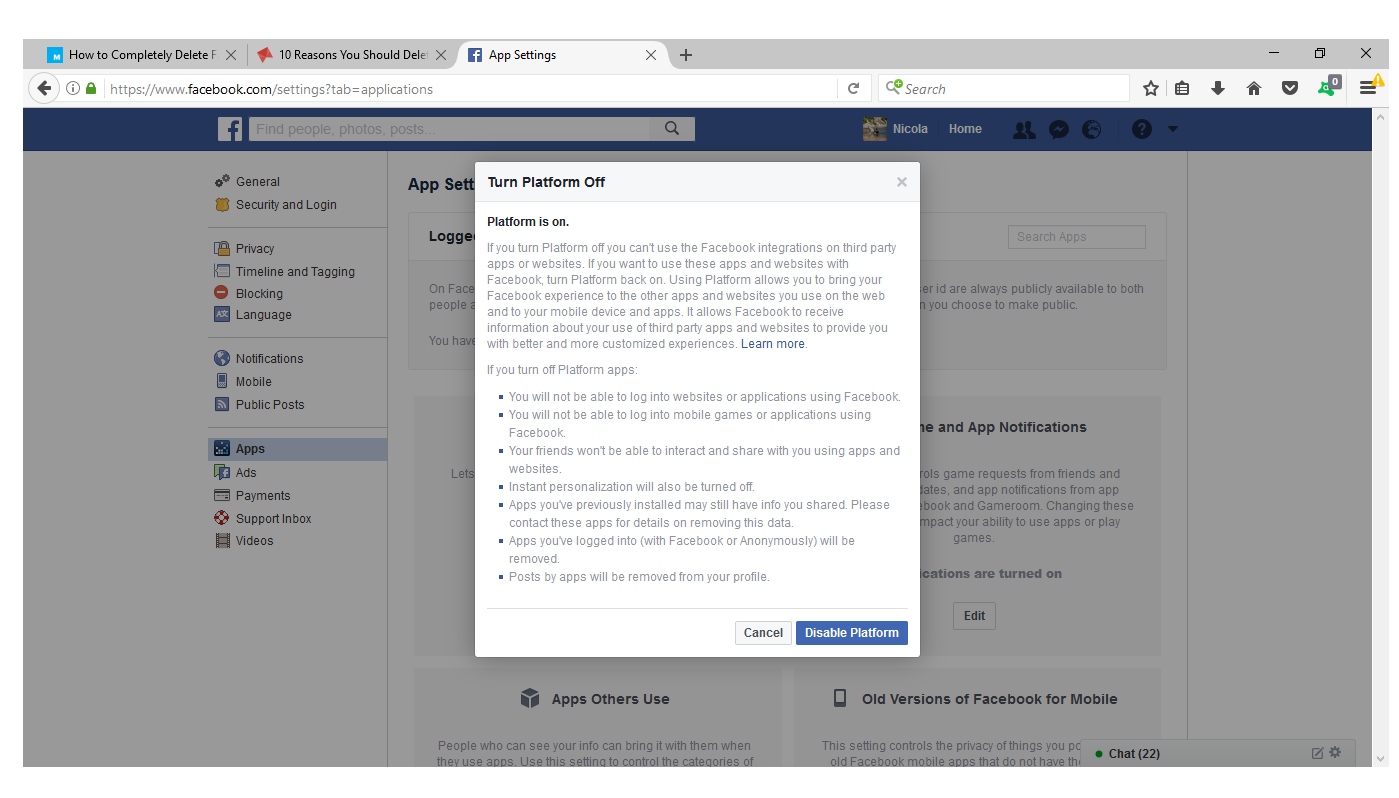1399x798 pixels.
Task: Open the Friend Requests icon
Action: point(1024,130)
